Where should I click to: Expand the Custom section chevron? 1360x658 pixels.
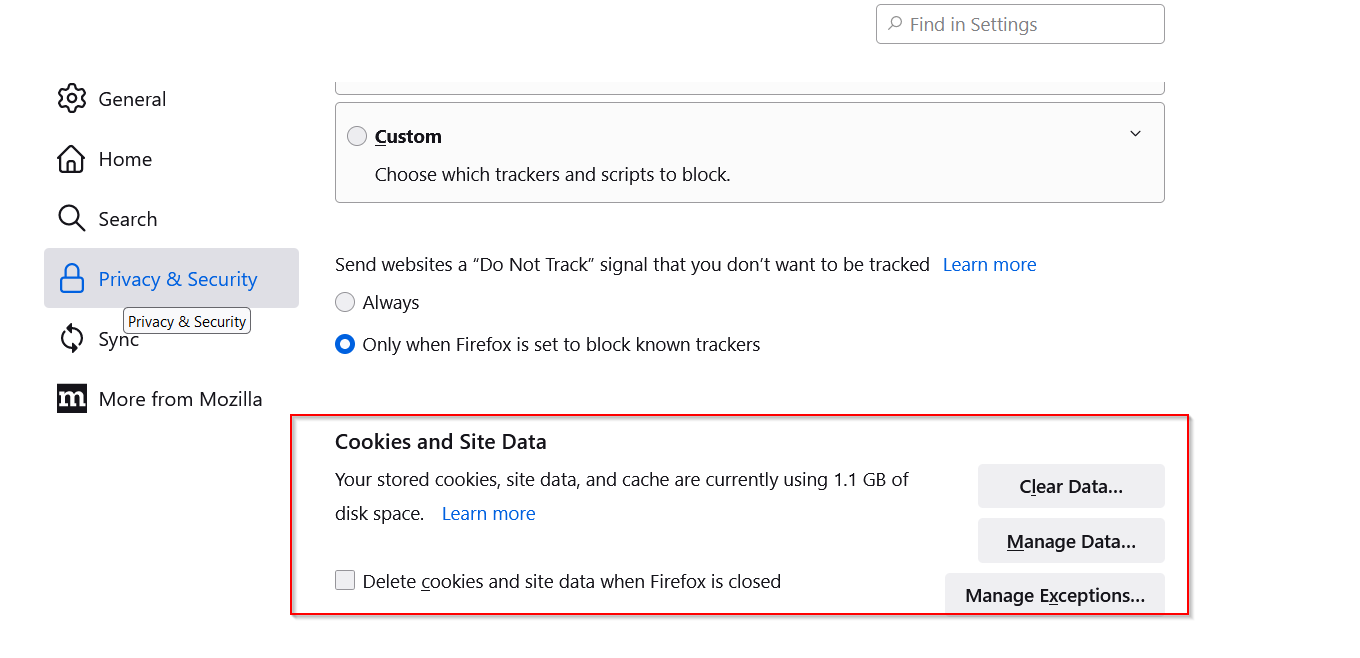coord(1135,134)
